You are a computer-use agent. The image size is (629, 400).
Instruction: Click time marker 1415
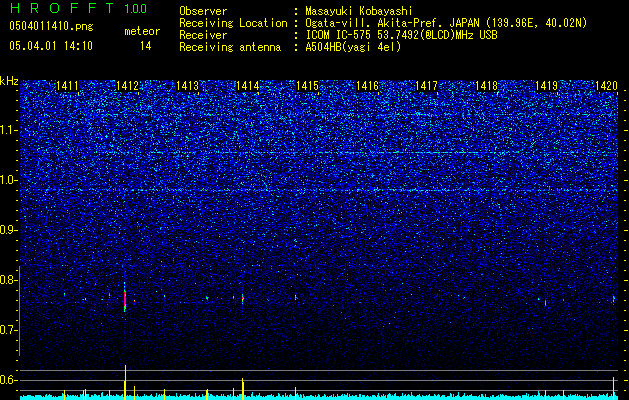tap(307, 86)
